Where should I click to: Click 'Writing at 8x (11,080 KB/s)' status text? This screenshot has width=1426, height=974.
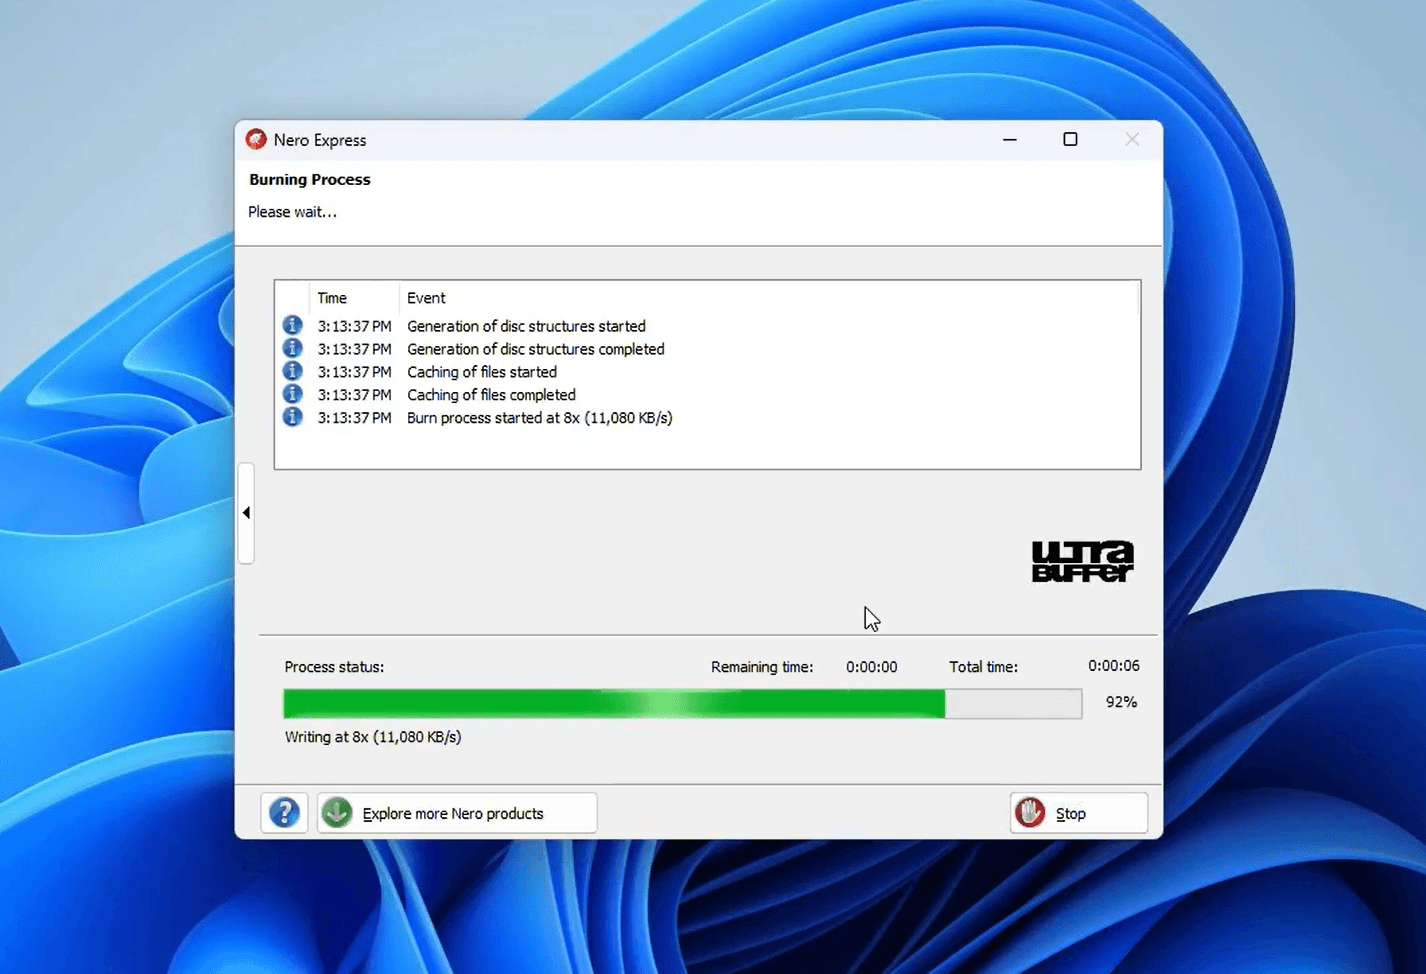coord(373,737)
